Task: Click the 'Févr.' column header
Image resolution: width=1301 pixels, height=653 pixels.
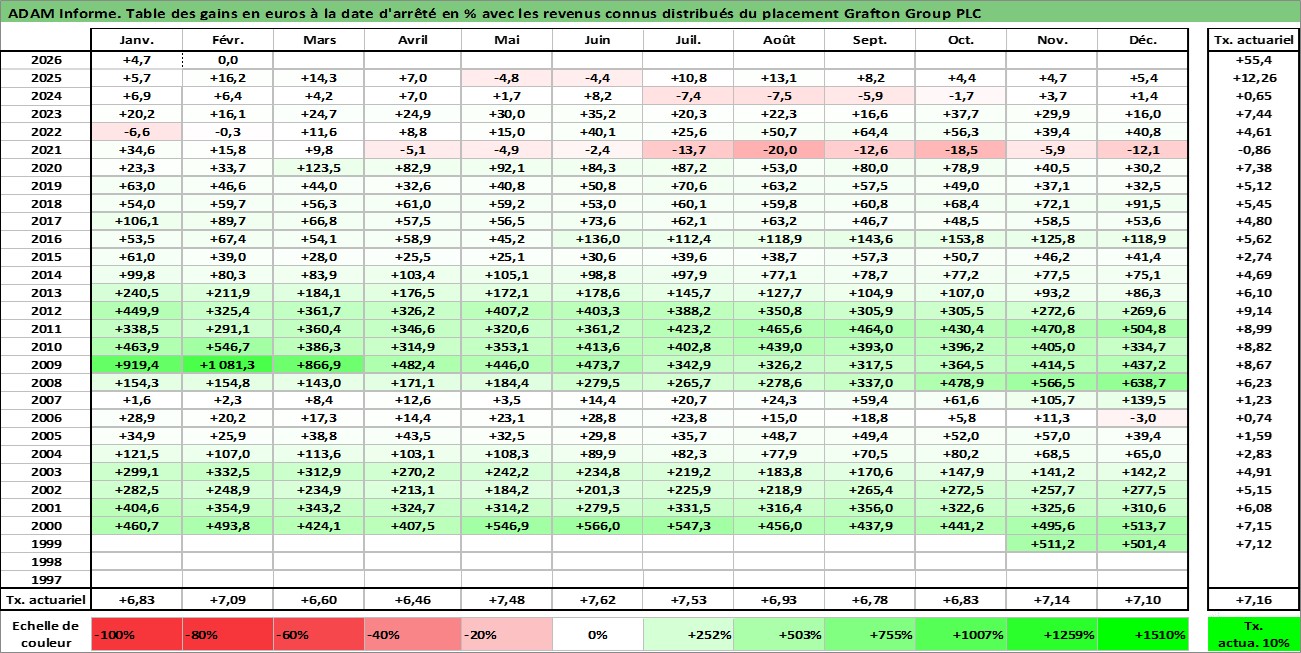Action: tap(228, 40)
